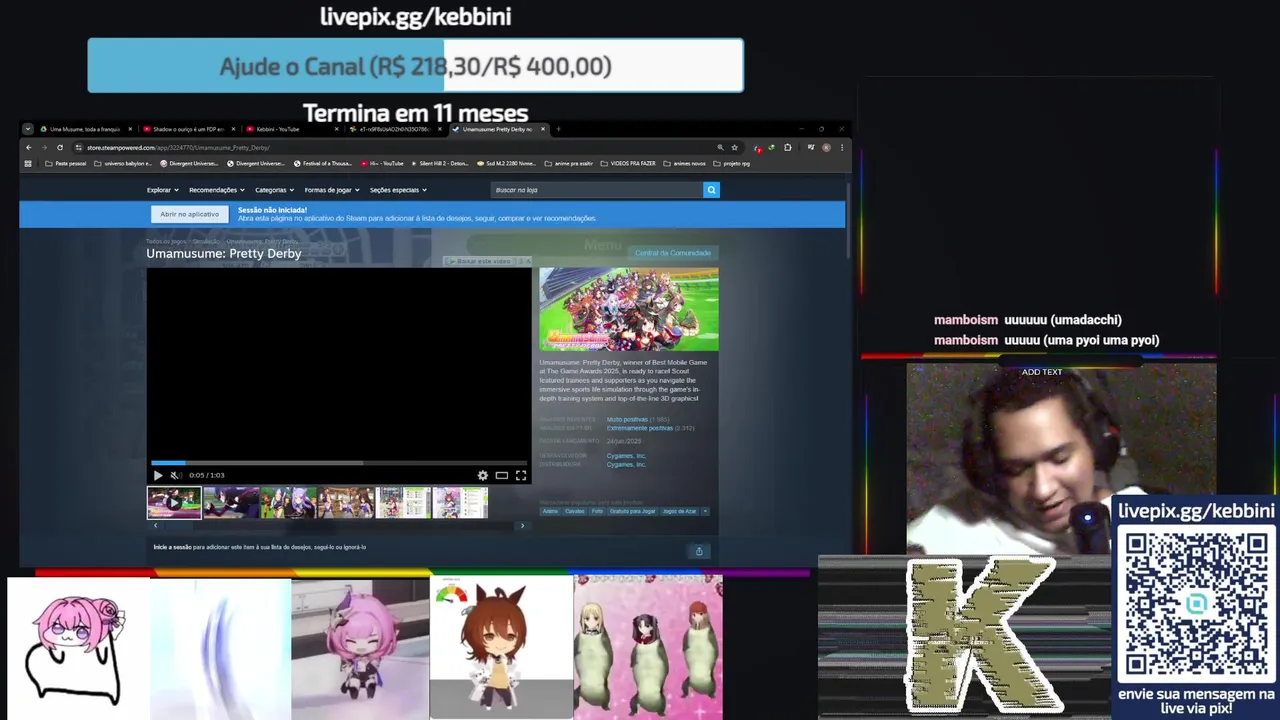Open the Formas de jogar dropdown
The width and height of the screenshot is (1280, 720).
(x=332, y=190)
